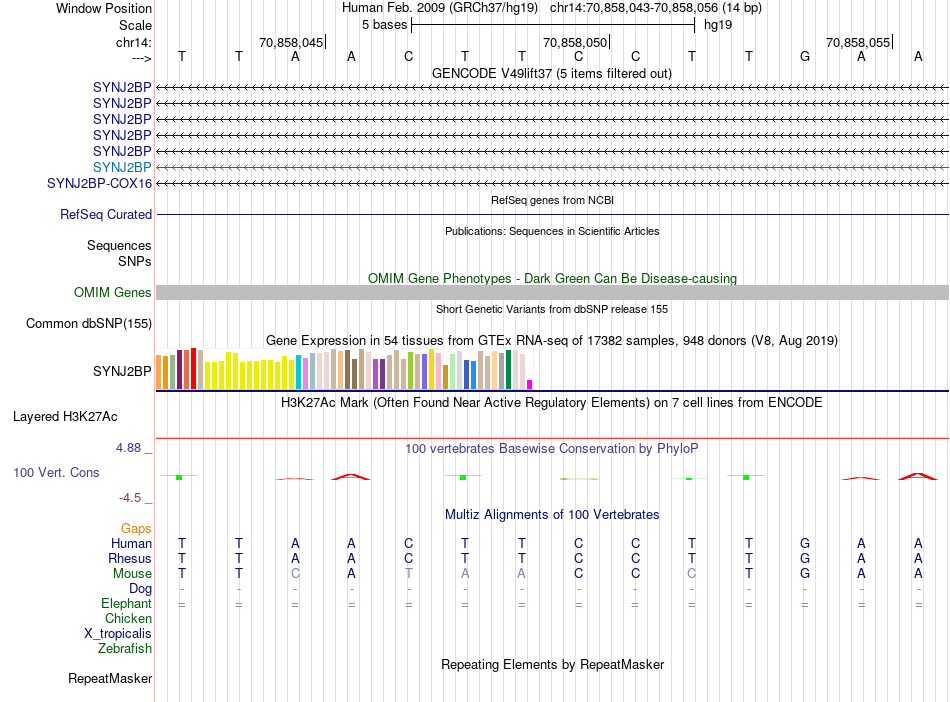Click 'chr14:70,858,043-70,858,056 (14 bp)' position text
950x702 pixels.
656,8
